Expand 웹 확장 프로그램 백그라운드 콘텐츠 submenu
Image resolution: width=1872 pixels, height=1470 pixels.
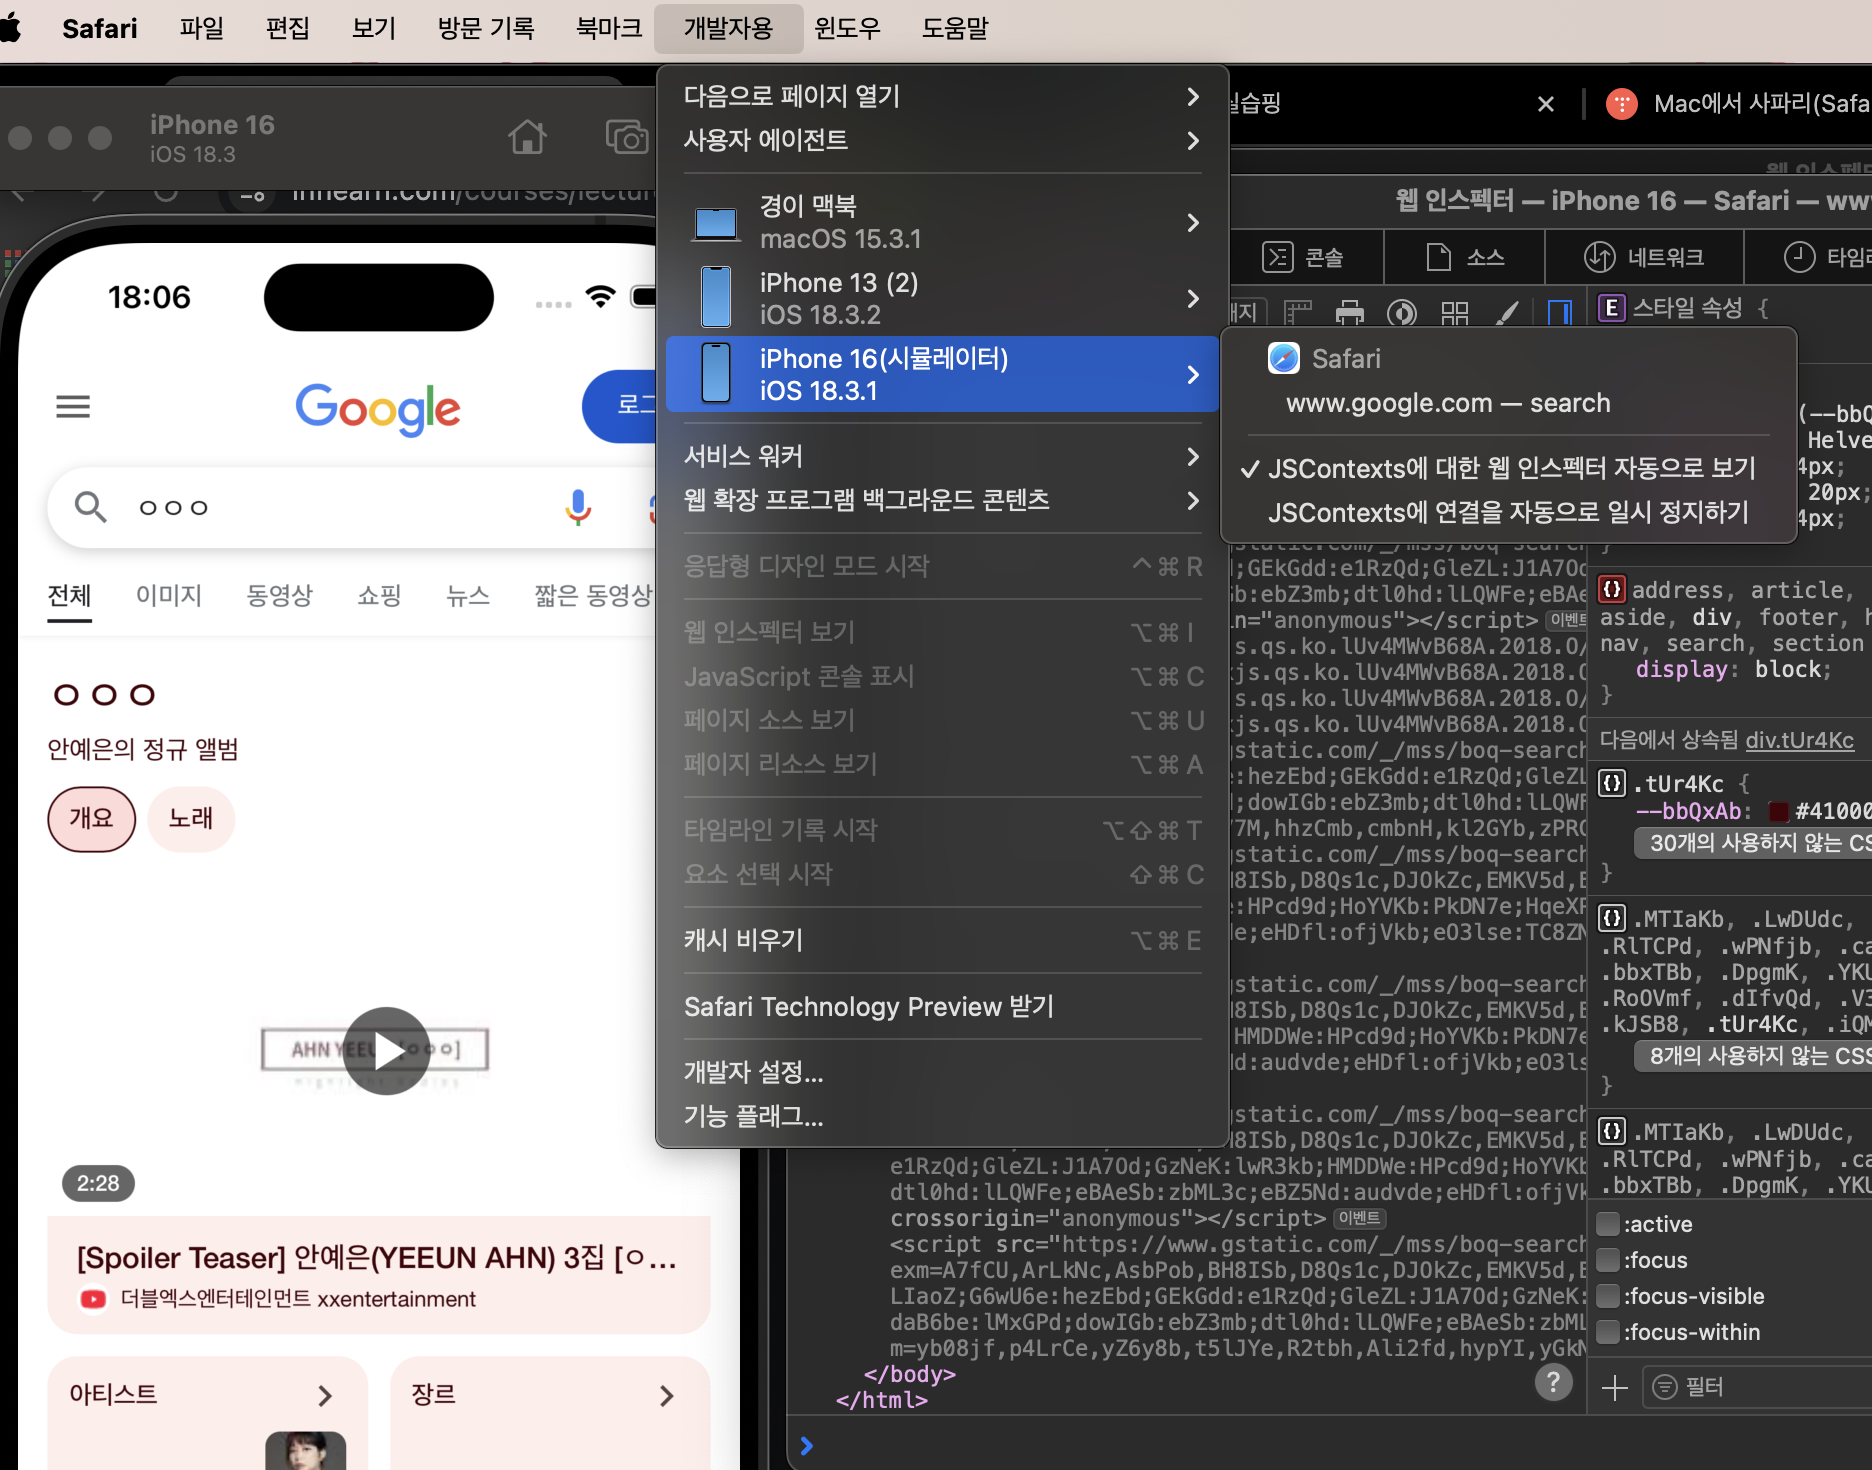pyautogui.click(x=1192, y=501)
